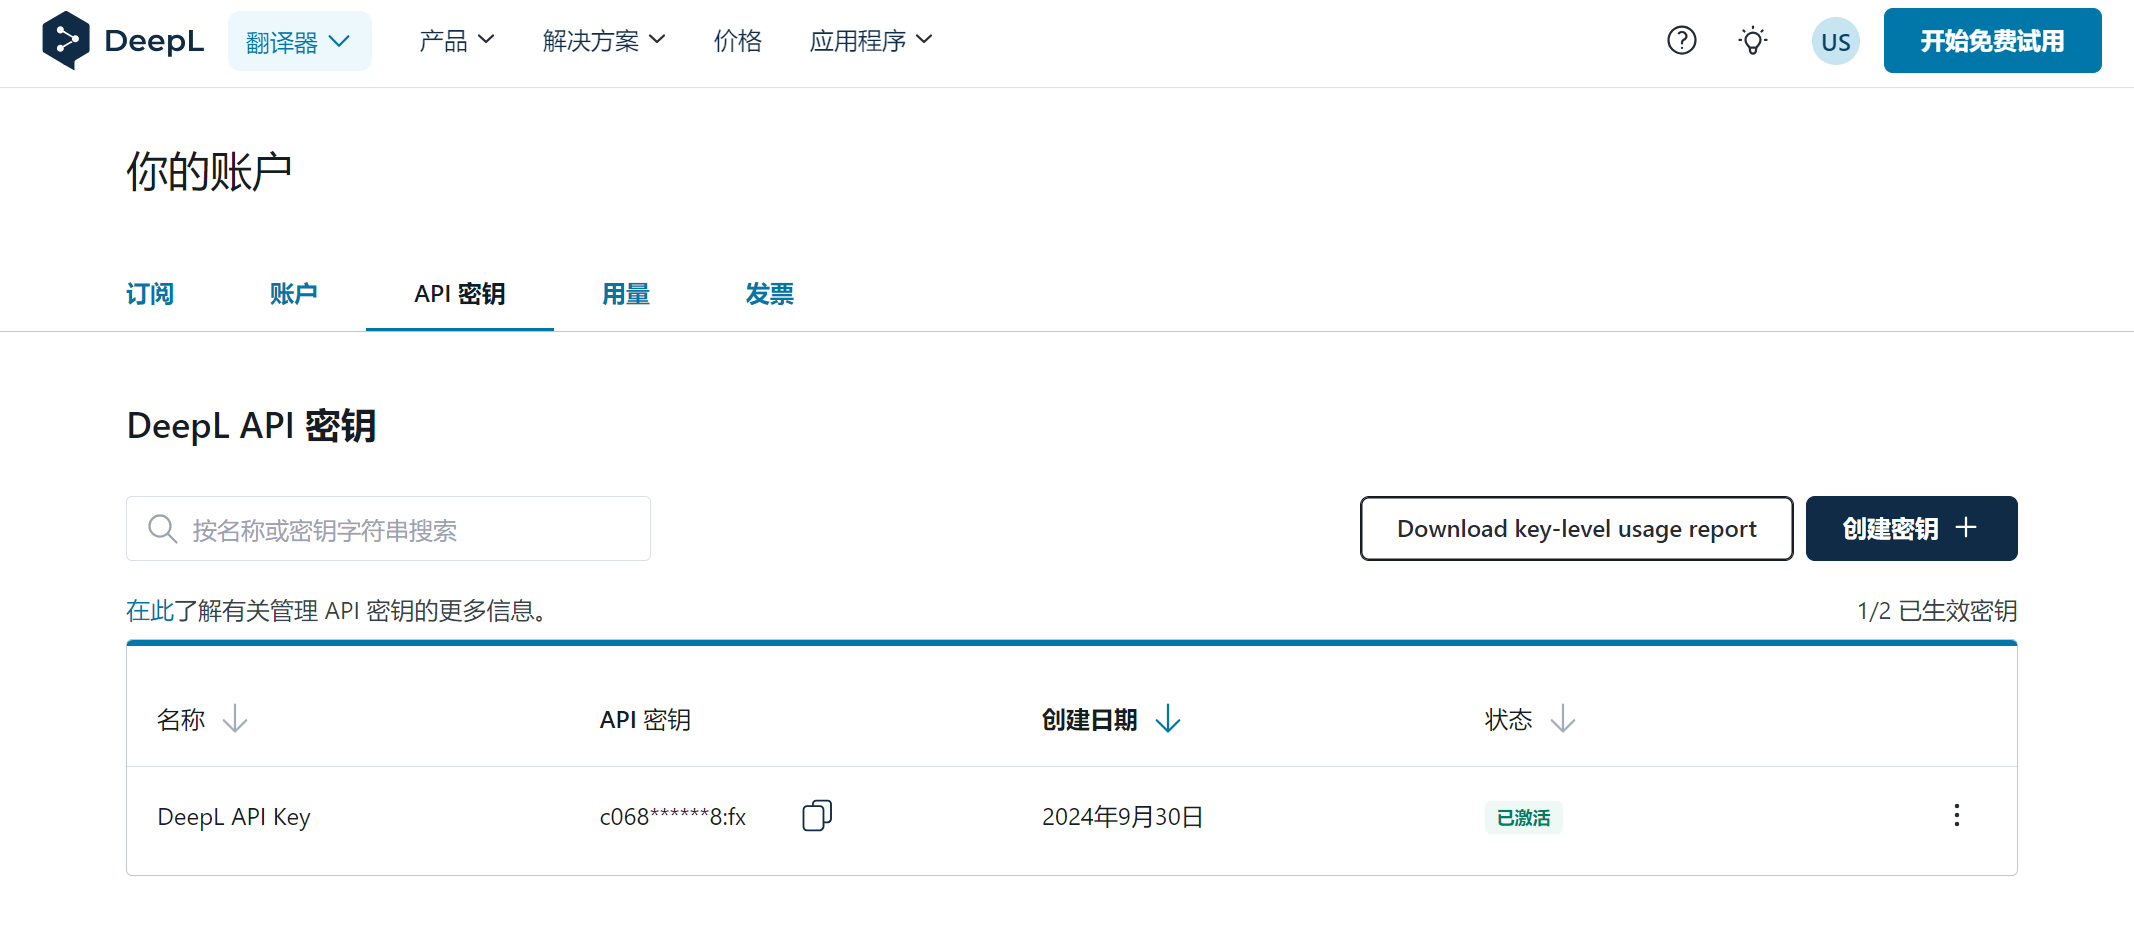Screen dimensions: 2134x937
Task: Switch to the 账户 tab
Action: point(294,294)
